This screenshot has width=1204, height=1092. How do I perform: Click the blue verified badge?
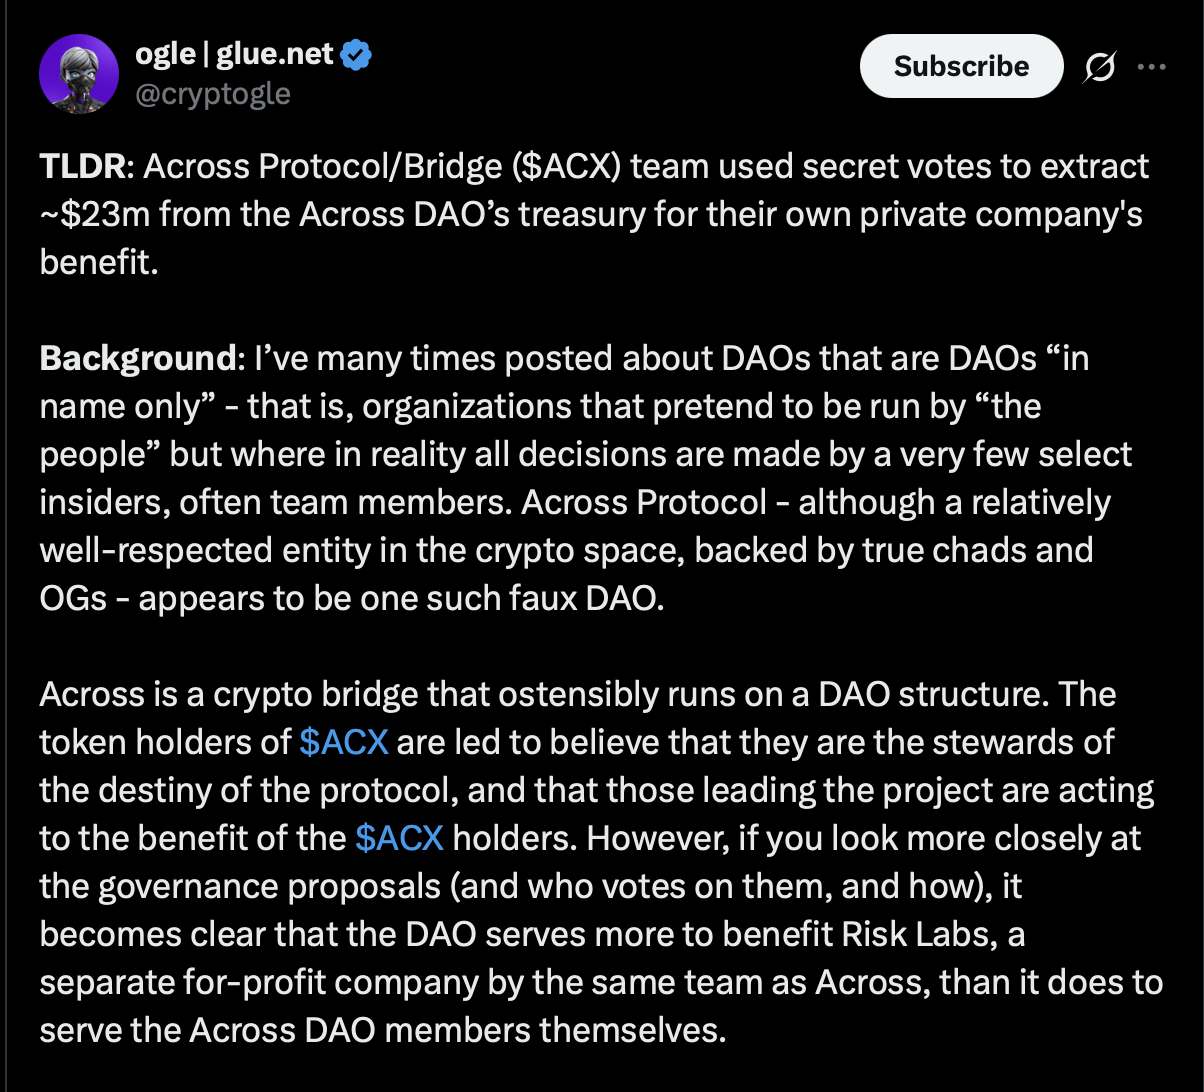tap(356, 55)
